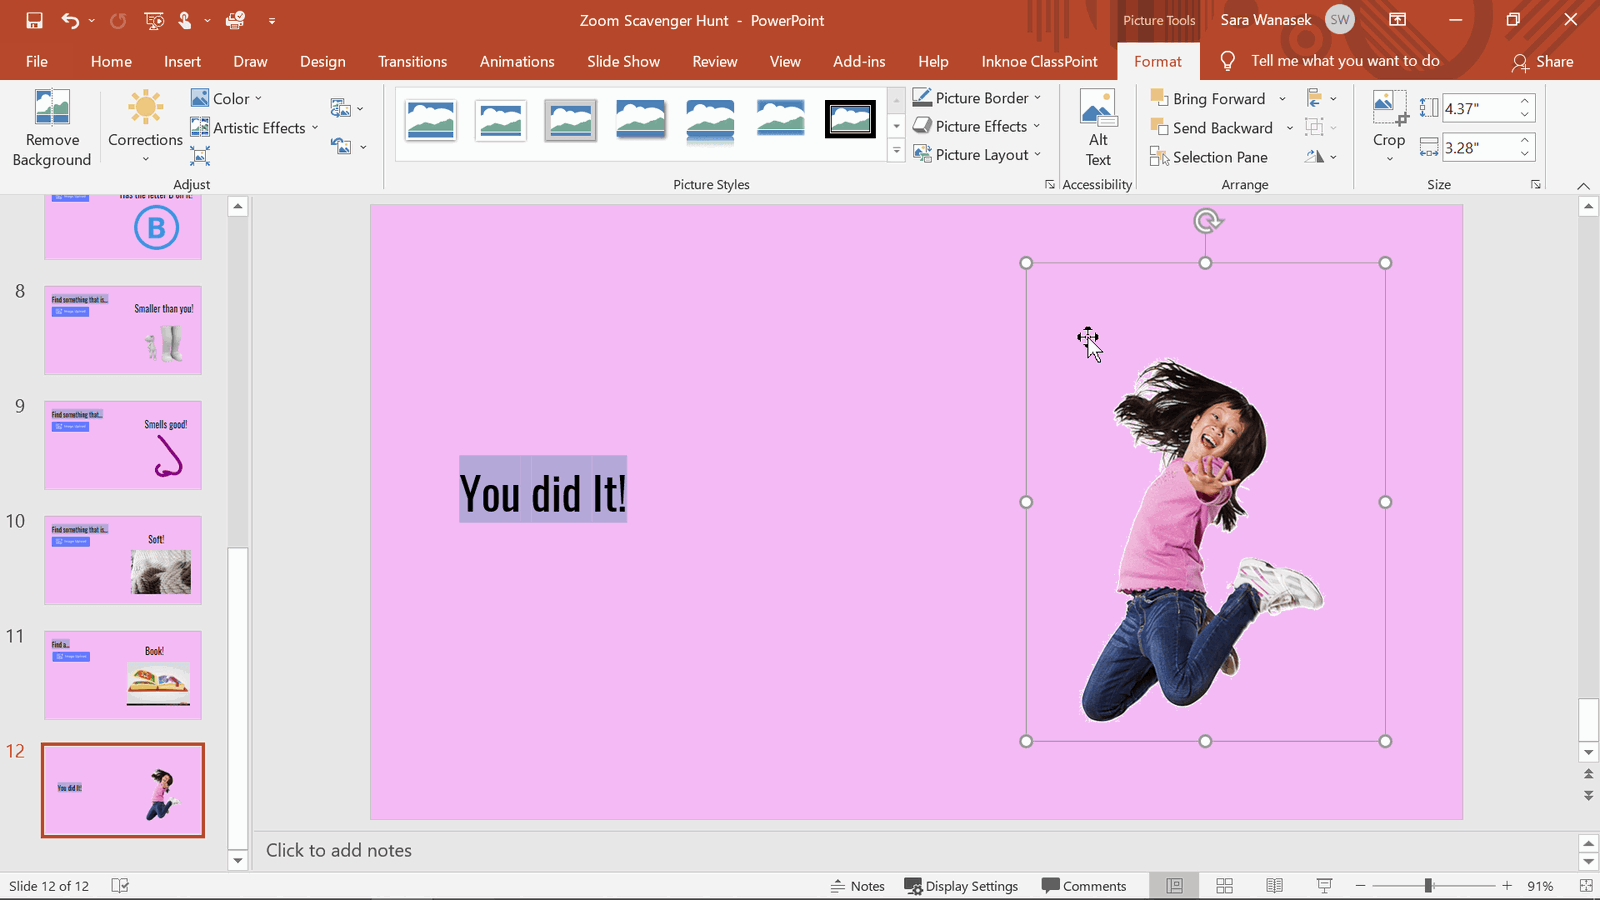Screen dimensions: 1600x900
Task: Collapse the ribbon with the chevron
Action: point(1583,185)
